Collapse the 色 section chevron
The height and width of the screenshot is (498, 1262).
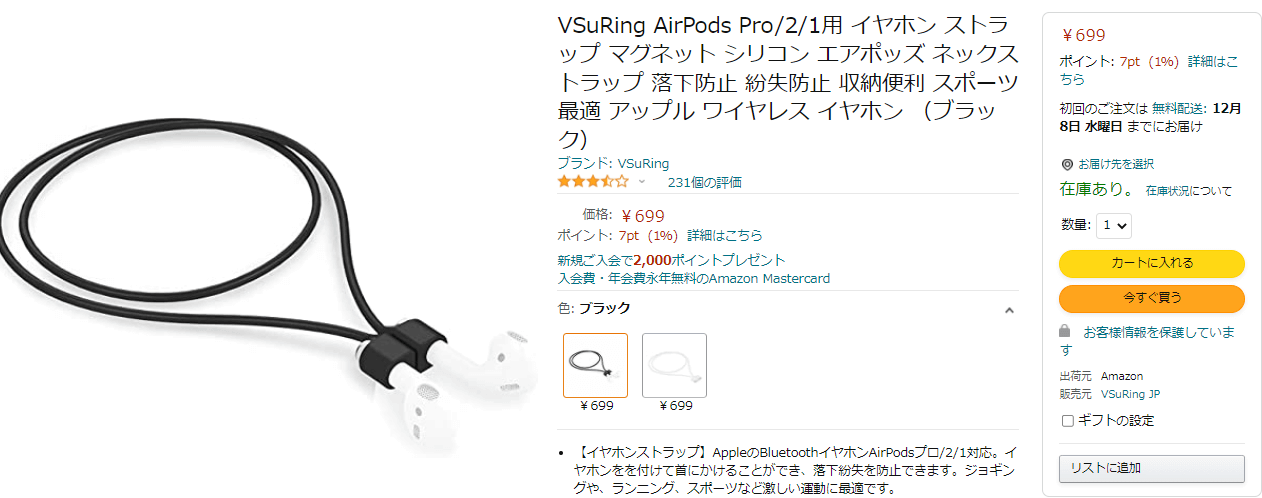[x=1009, y=310]
